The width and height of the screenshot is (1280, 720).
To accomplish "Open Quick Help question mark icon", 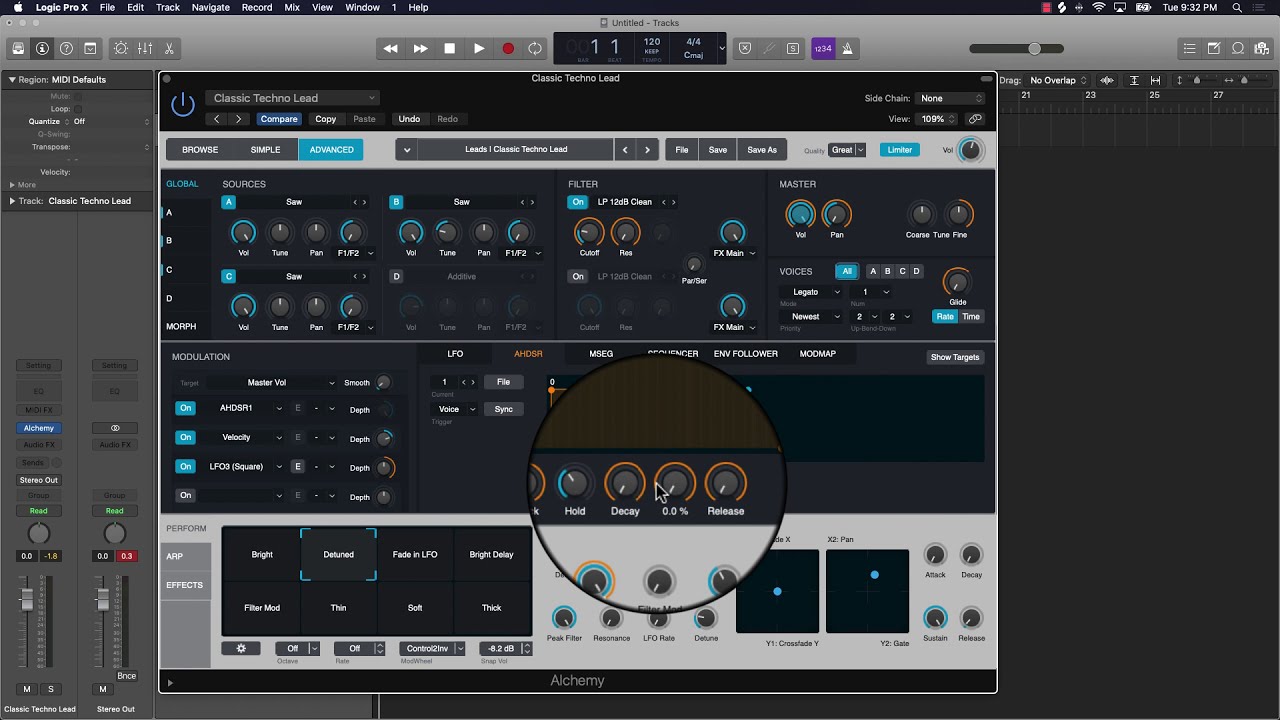I will 66,48.
